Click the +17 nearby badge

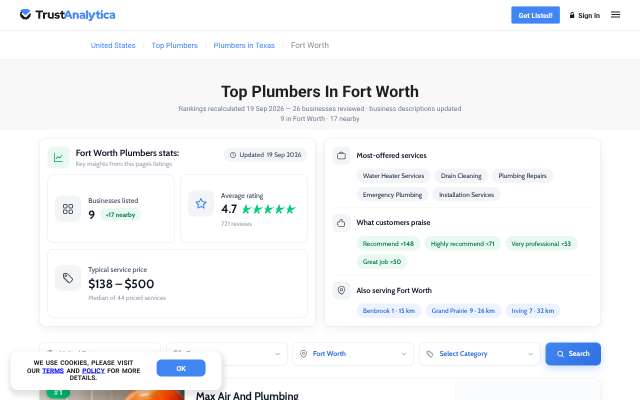coord(120,215)
